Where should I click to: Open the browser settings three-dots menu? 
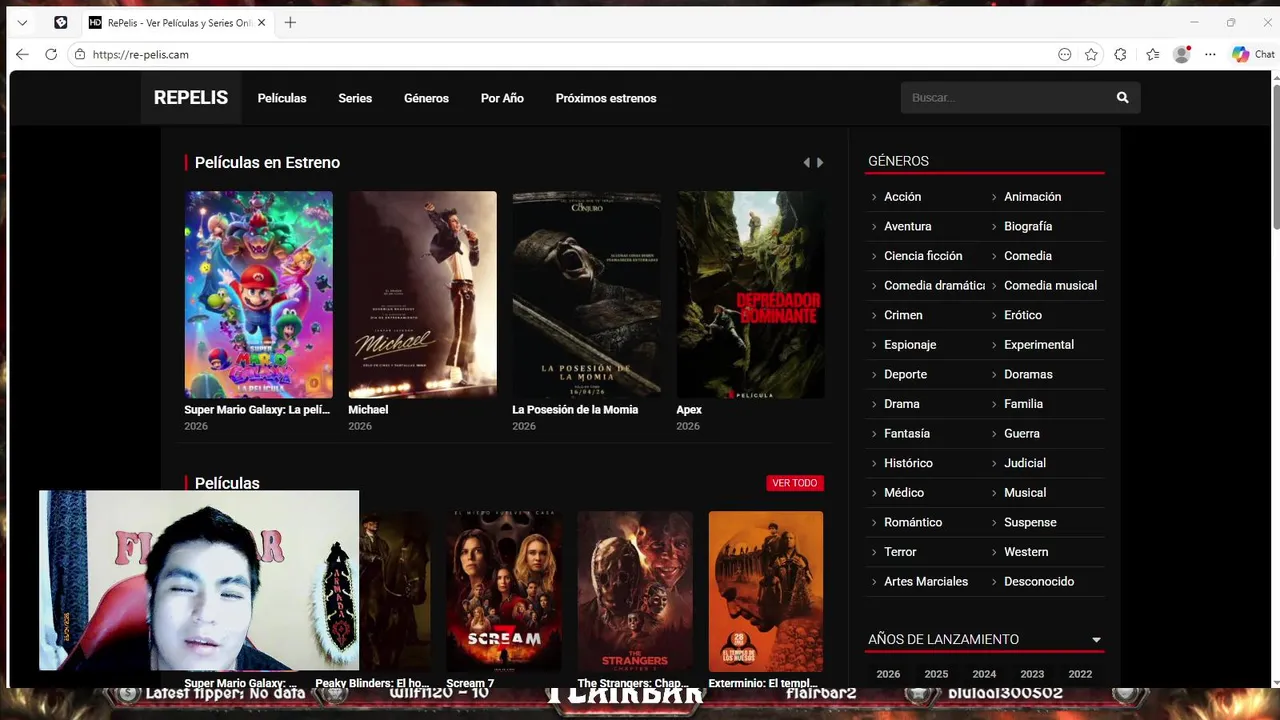point(1210,55)
